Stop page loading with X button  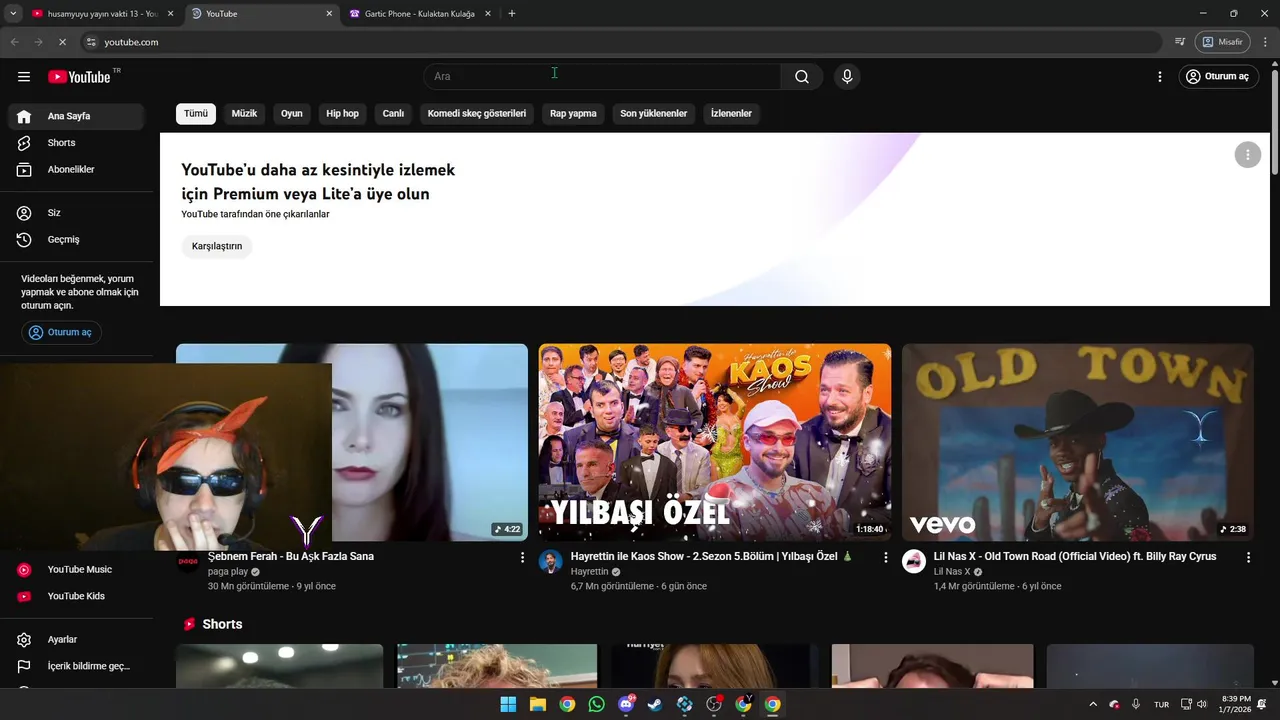pos(62,42)
